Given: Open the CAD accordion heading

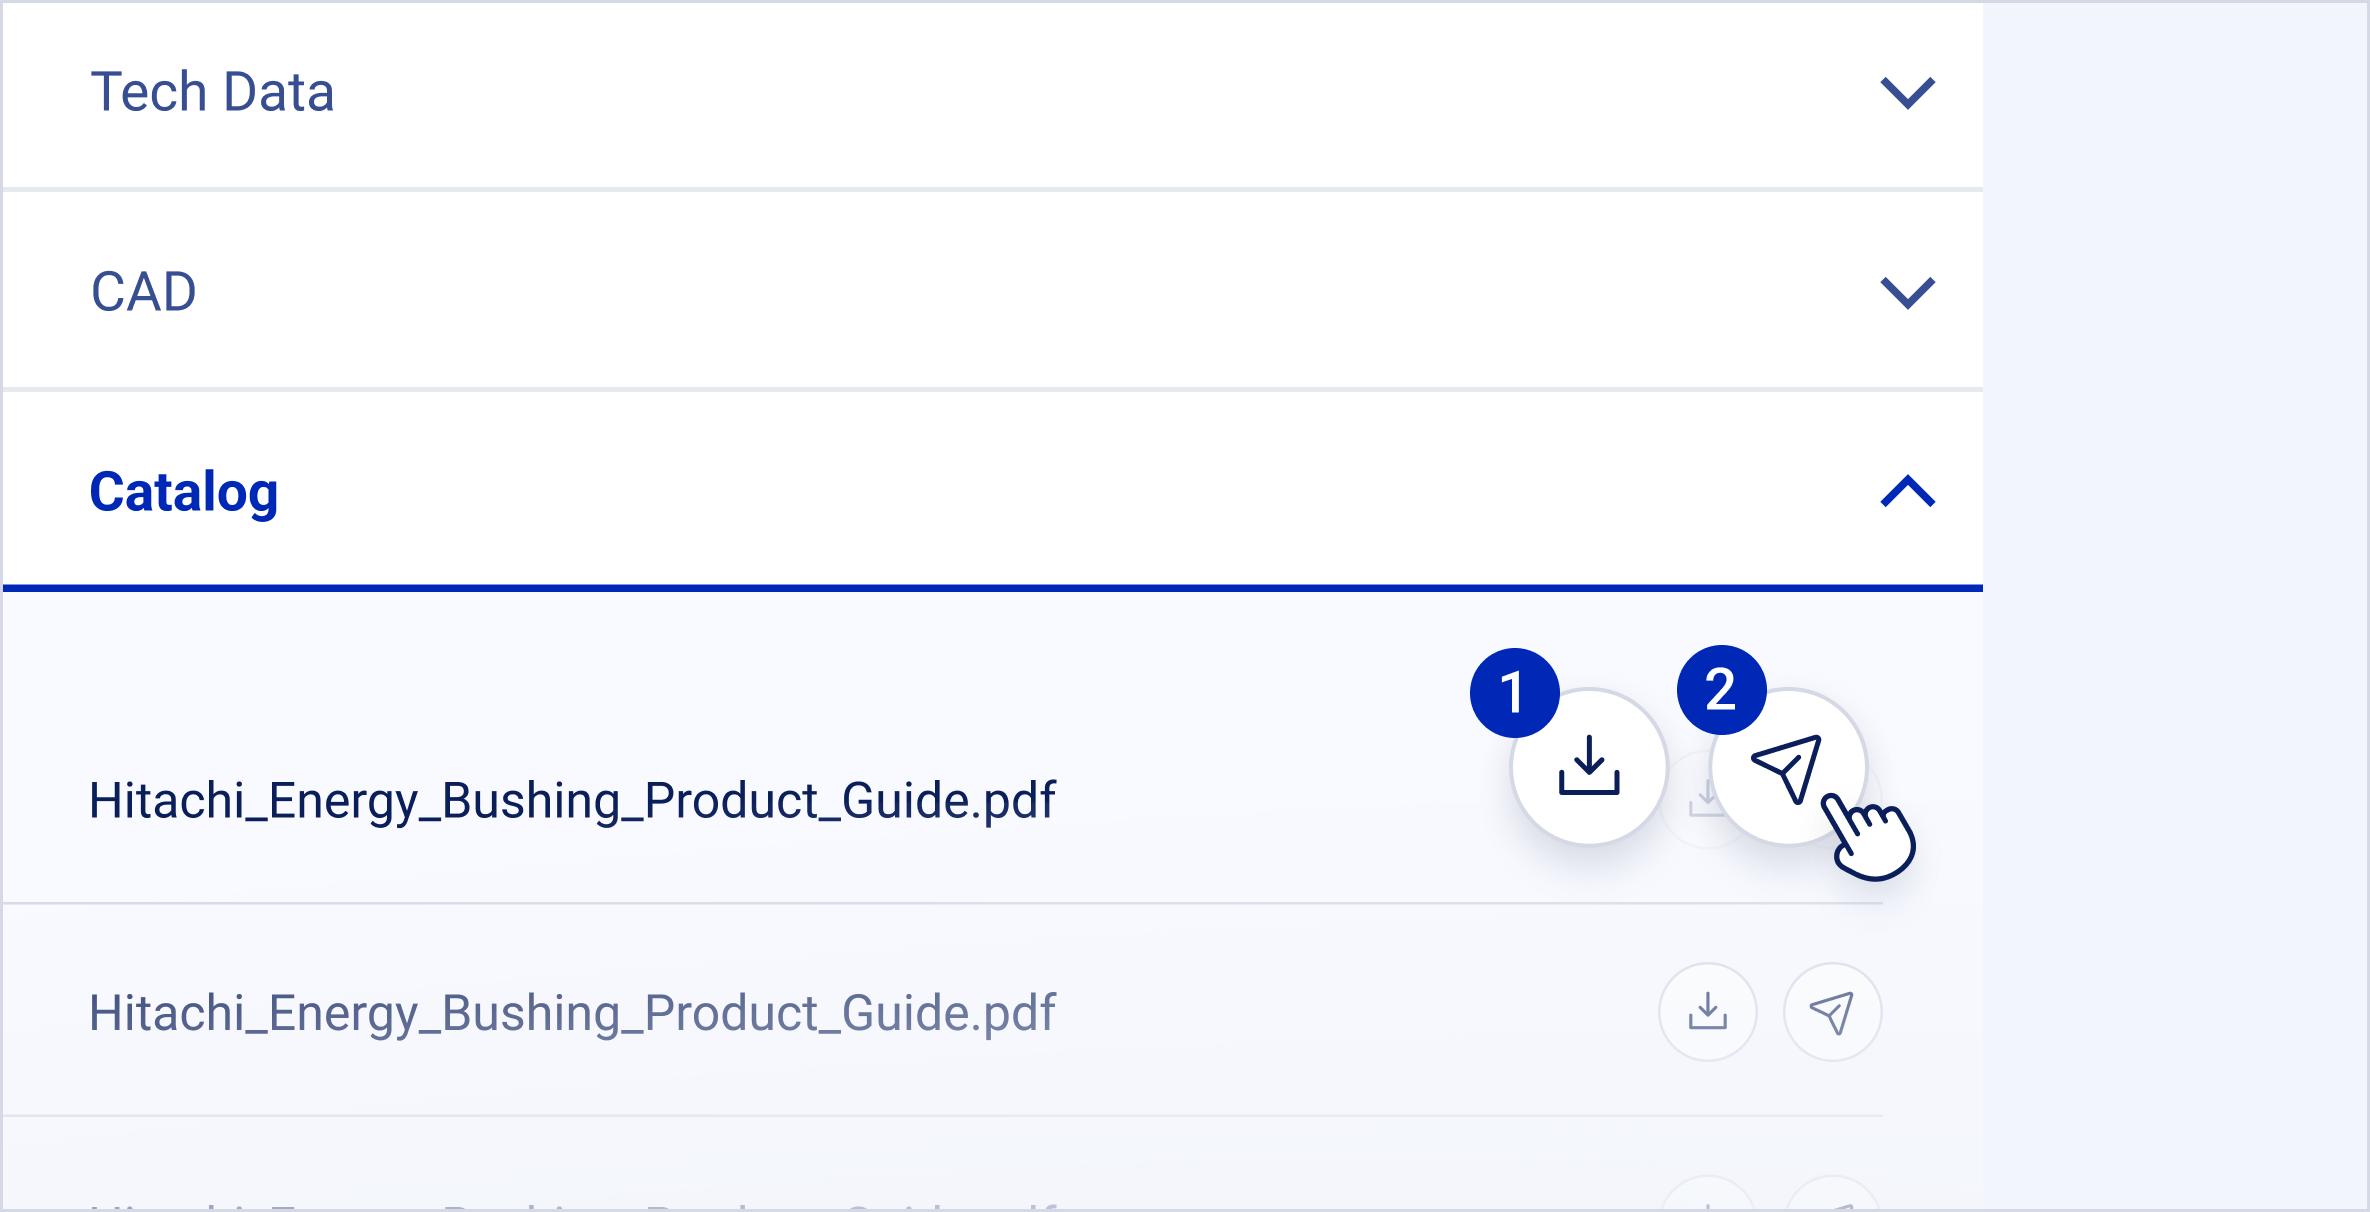Looking at the screenshot, I should point(144,292).
